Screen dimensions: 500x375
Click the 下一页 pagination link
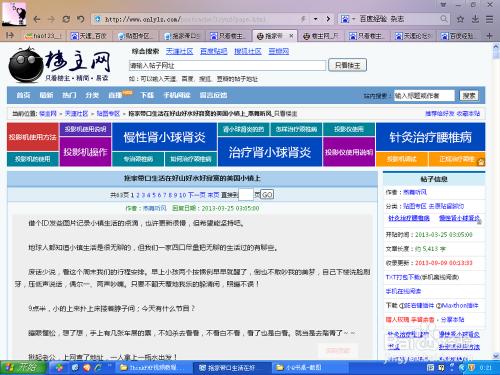click(x=197, y=195)
